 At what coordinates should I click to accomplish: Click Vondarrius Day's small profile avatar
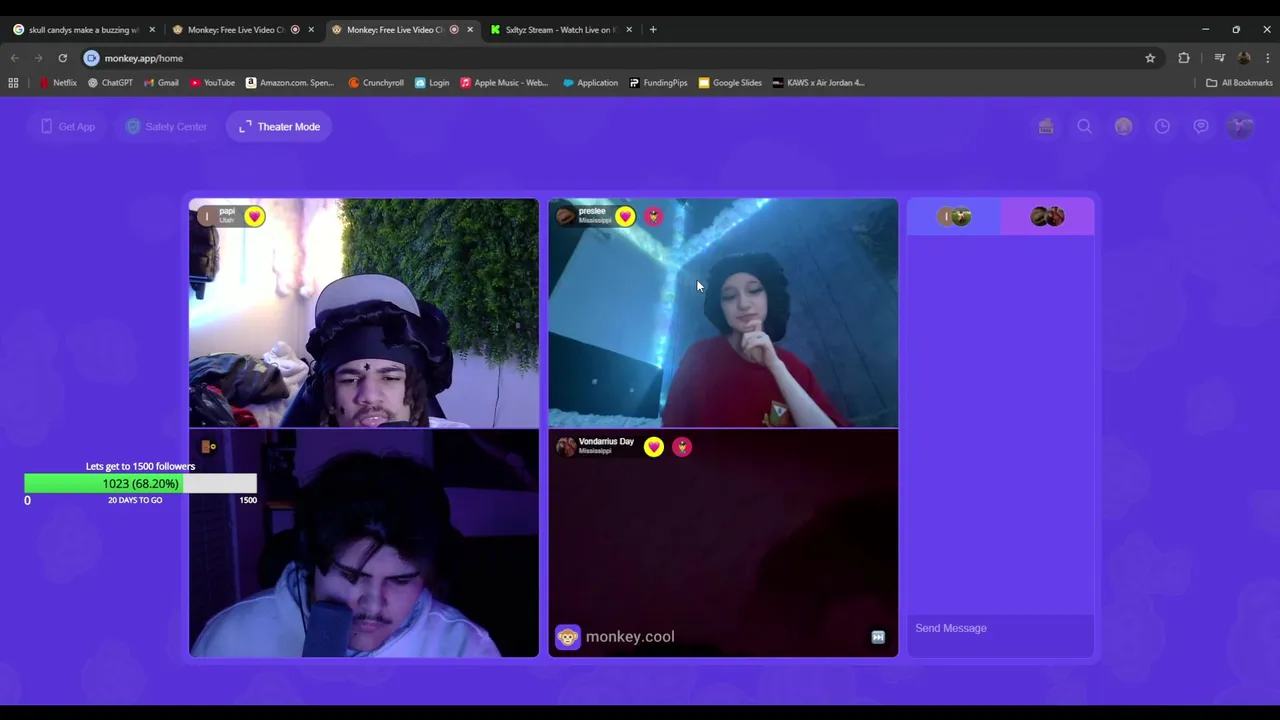click(566, 447)
